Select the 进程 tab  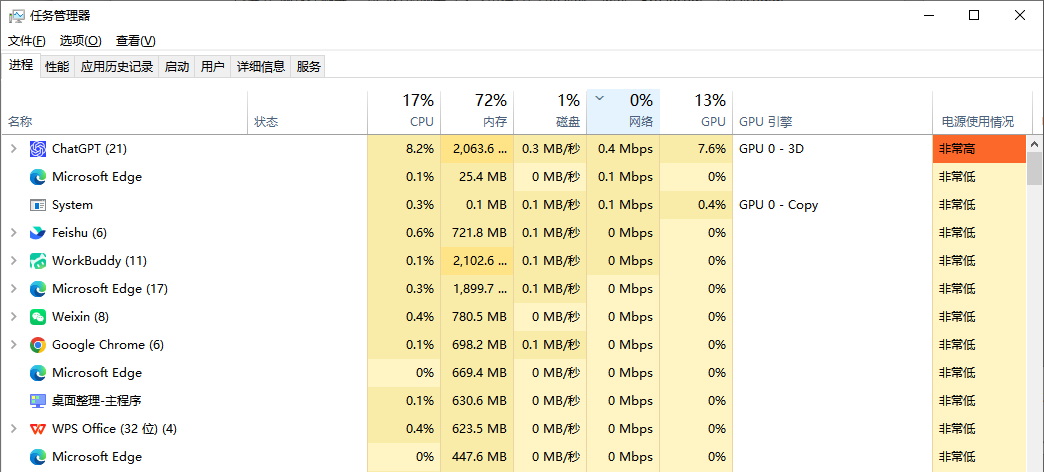[x=21, y=65]
